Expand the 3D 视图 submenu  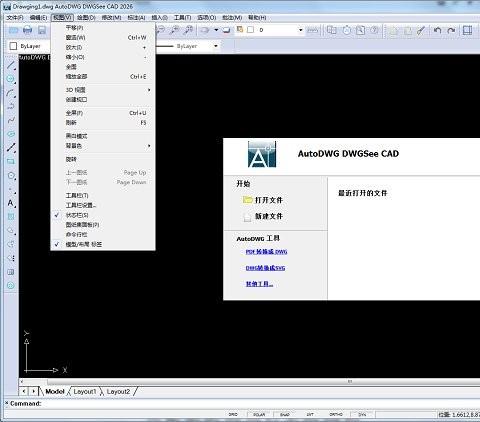point(103,90)
